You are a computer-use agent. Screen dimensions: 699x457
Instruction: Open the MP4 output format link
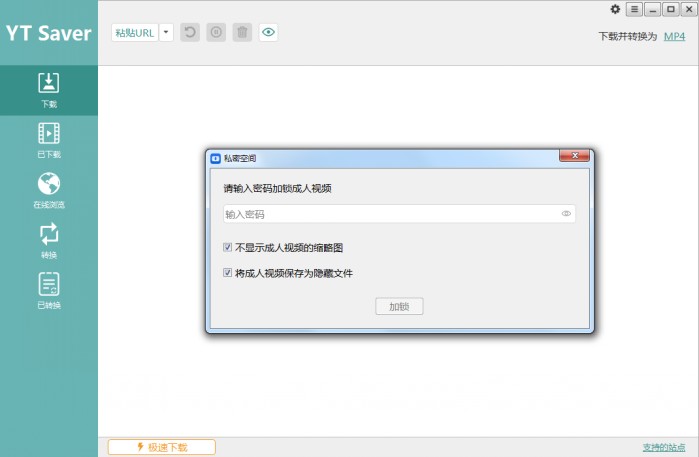point(674,37)
